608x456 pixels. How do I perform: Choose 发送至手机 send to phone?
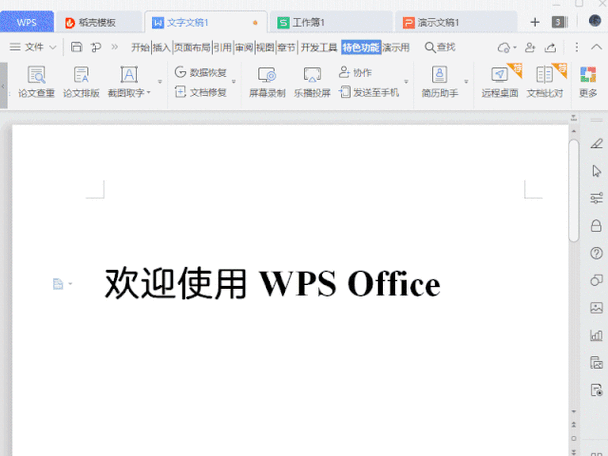368,92
